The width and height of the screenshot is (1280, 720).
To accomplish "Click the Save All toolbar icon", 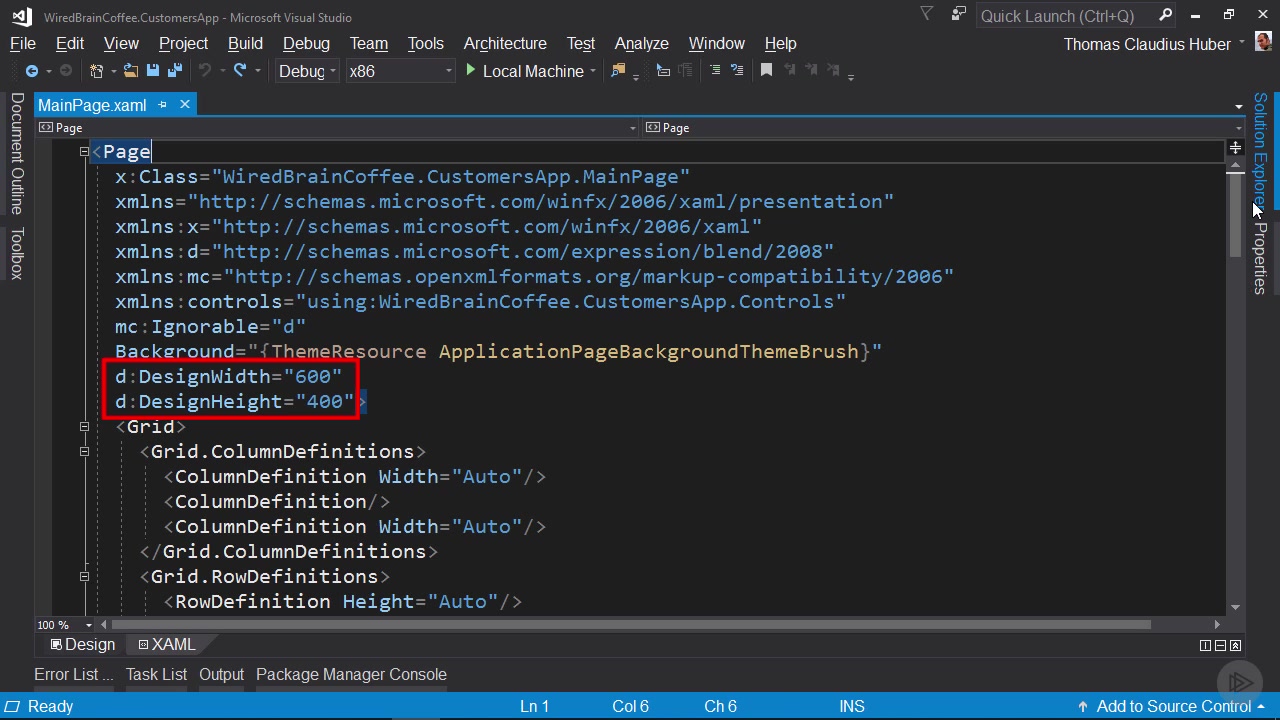I will click(x=175, y=71).
